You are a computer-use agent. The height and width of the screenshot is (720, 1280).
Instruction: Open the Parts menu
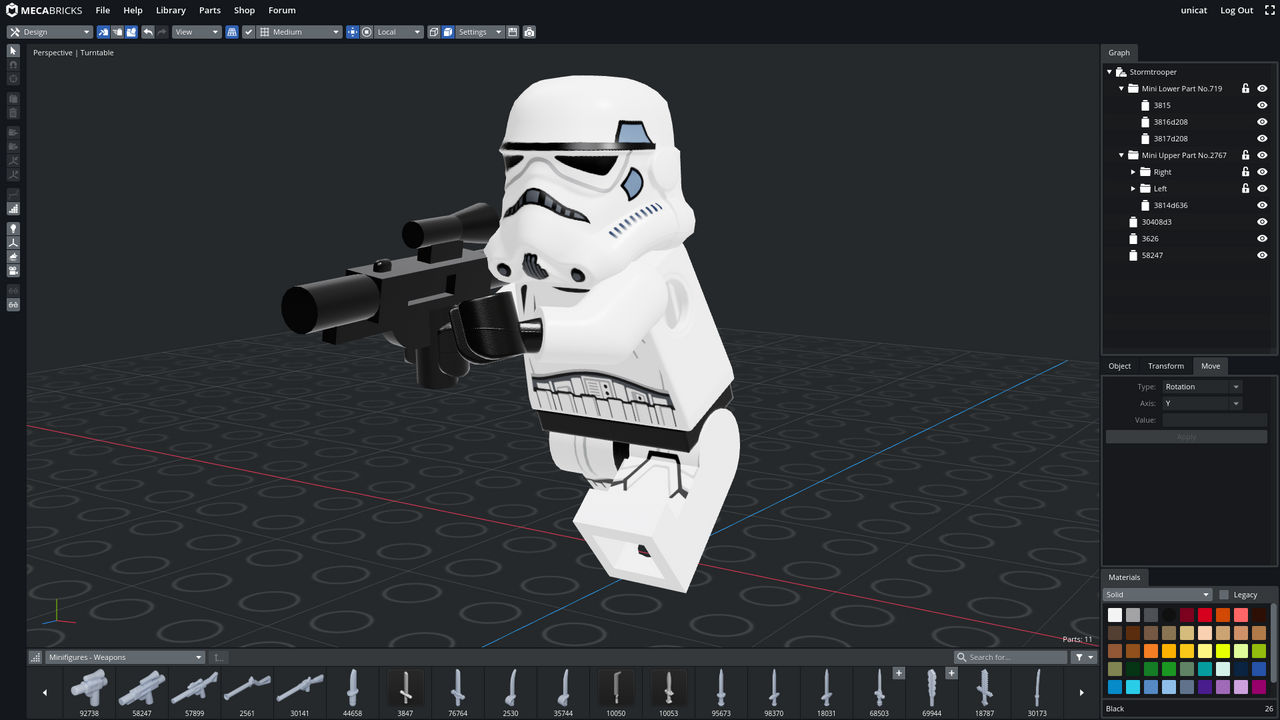210,10
